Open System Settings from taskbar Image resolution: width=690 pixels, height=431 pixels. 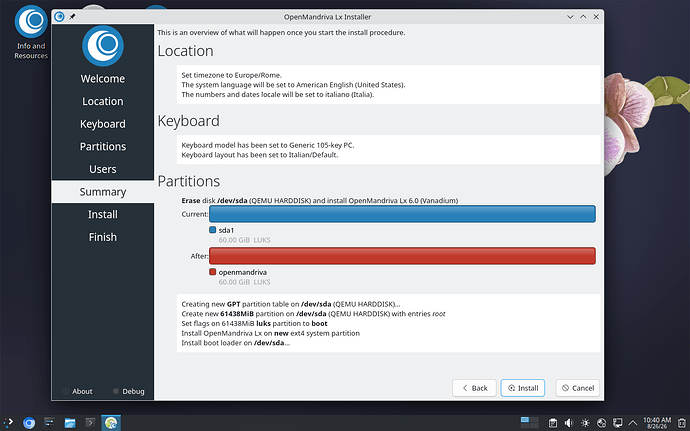tap(49, 423)
